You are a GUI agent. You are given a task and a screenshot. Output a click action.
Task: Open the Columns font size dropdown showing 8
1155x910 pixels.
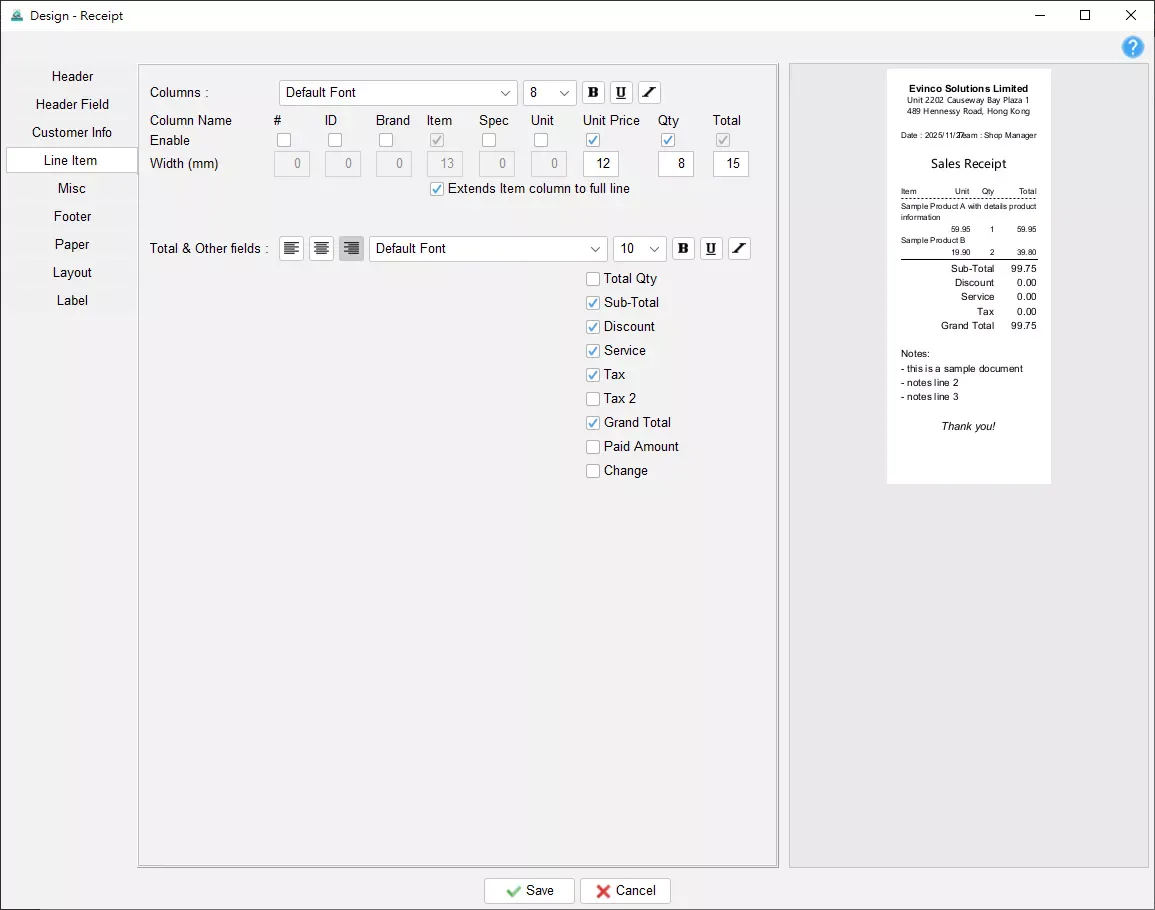(x=550, y=93)
